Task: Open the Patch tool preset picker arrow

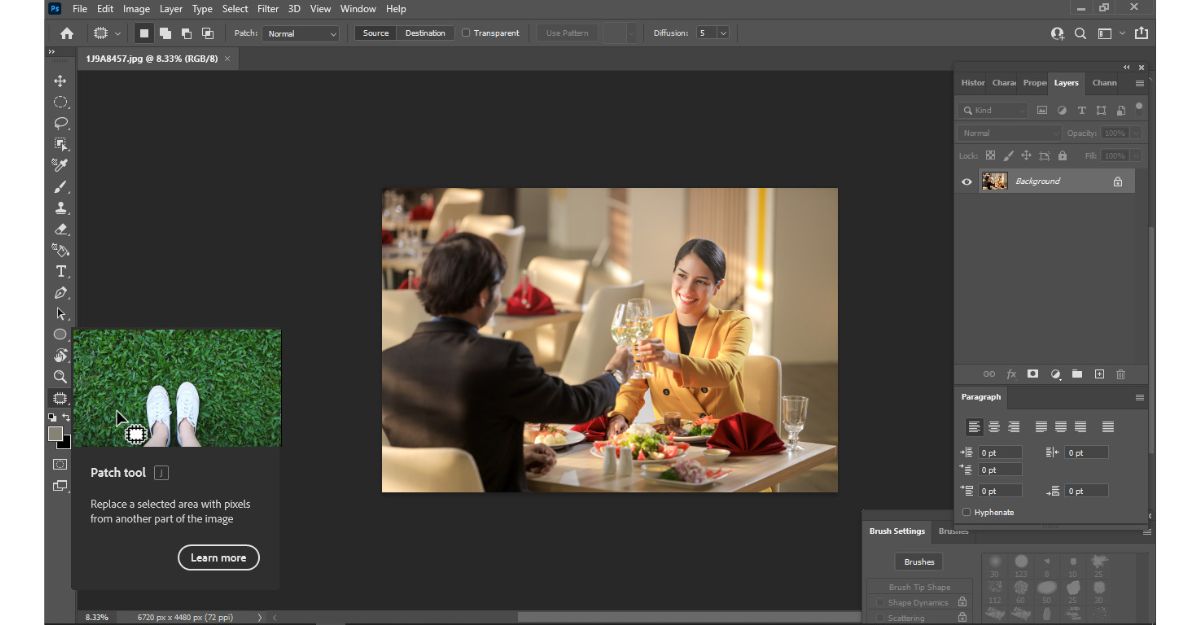Action: [118, 33]
